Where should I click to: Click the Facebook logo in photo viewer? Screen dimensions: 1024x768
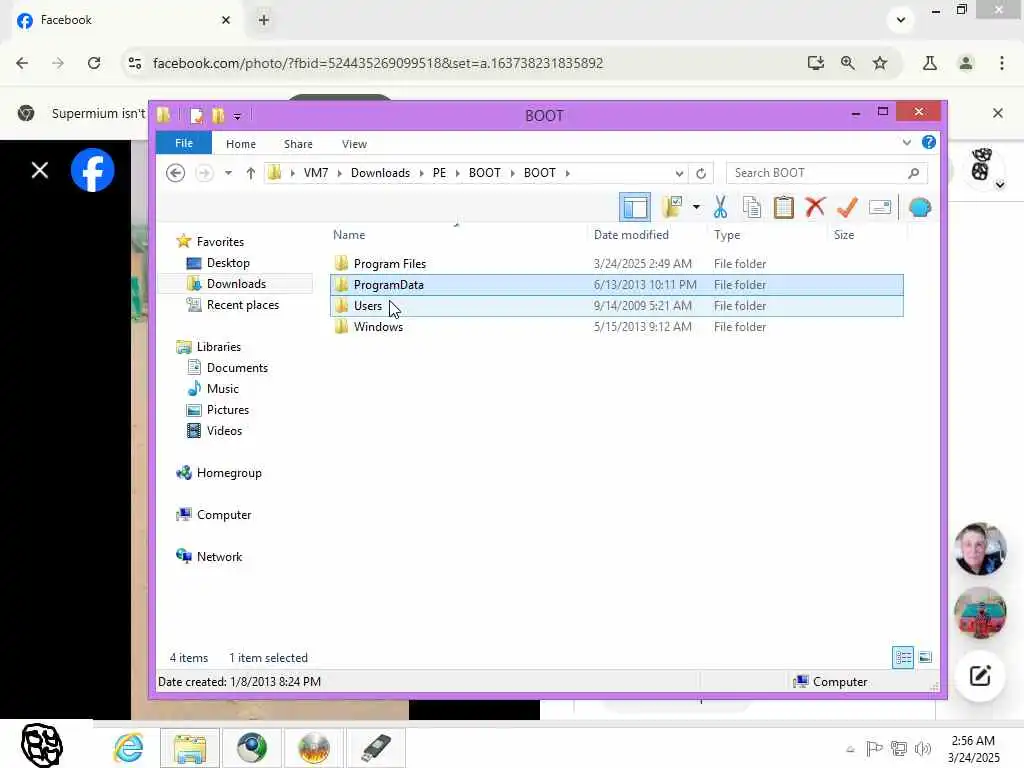[x=92, y=170]
